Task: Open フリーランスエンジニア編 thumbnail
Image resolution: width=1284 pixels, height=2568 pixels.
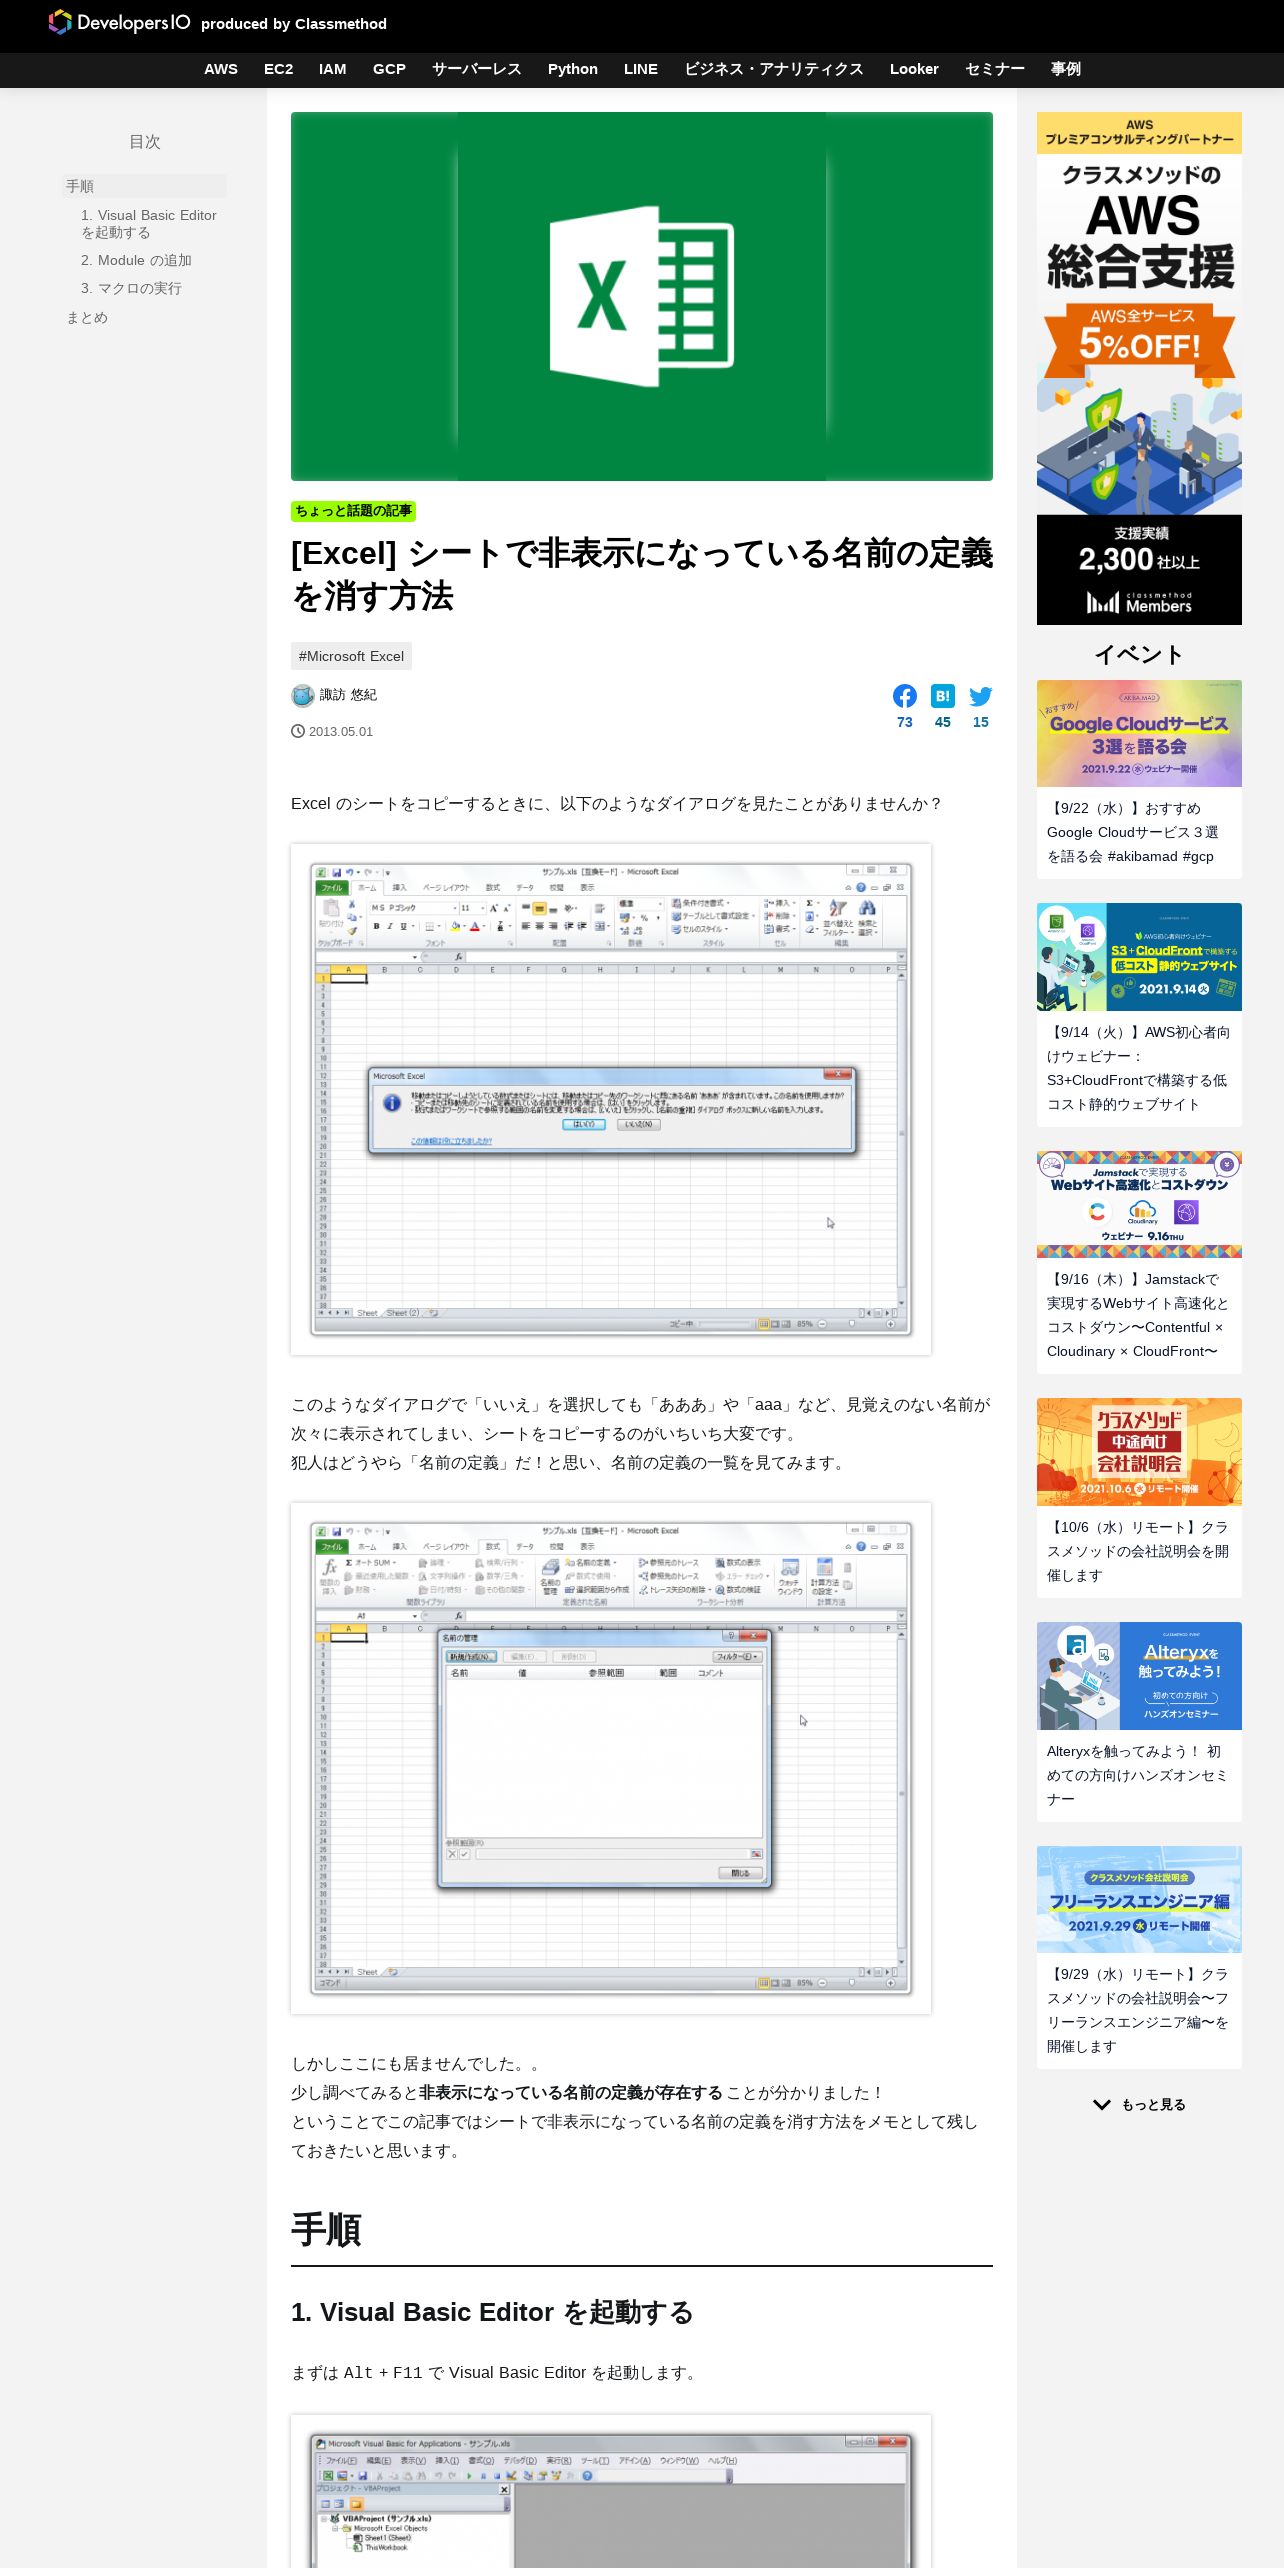Action: (1139, 1899)
